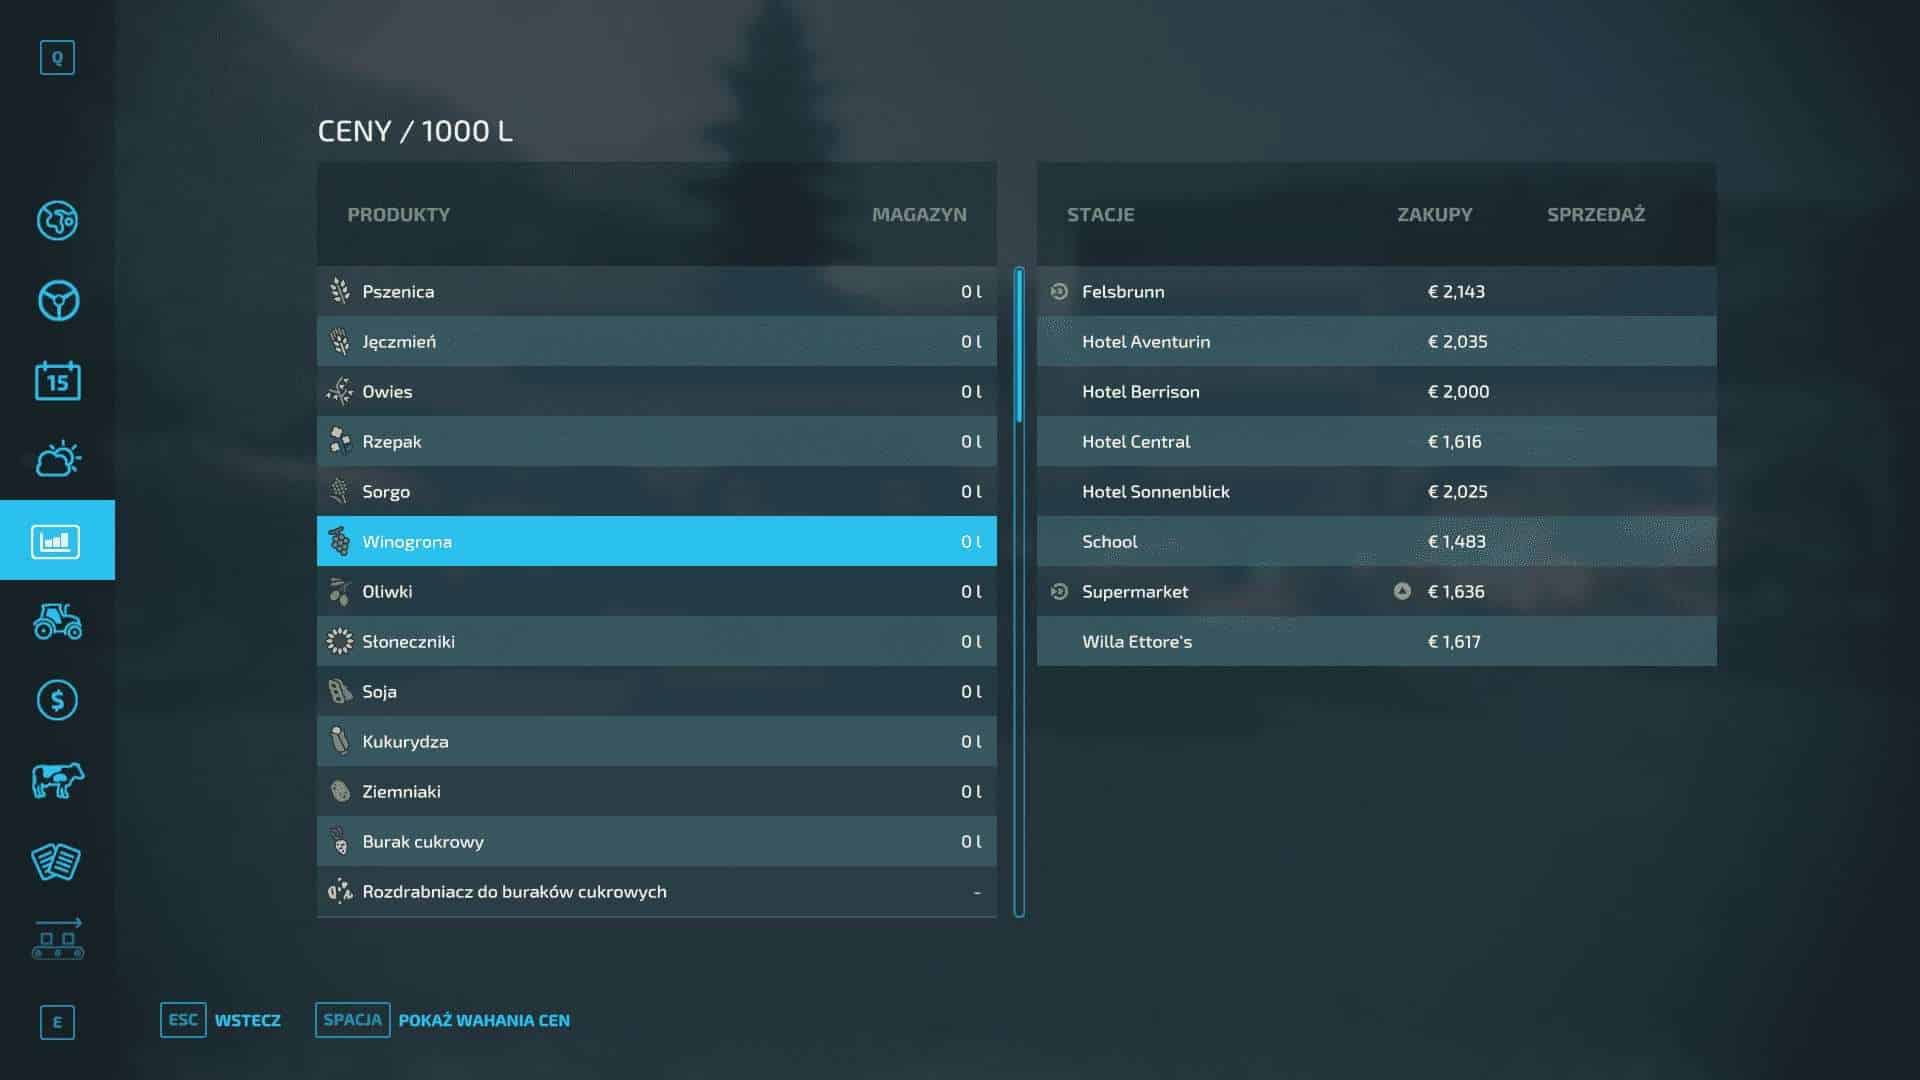Open the contracts papers sidebar icon

57,861
